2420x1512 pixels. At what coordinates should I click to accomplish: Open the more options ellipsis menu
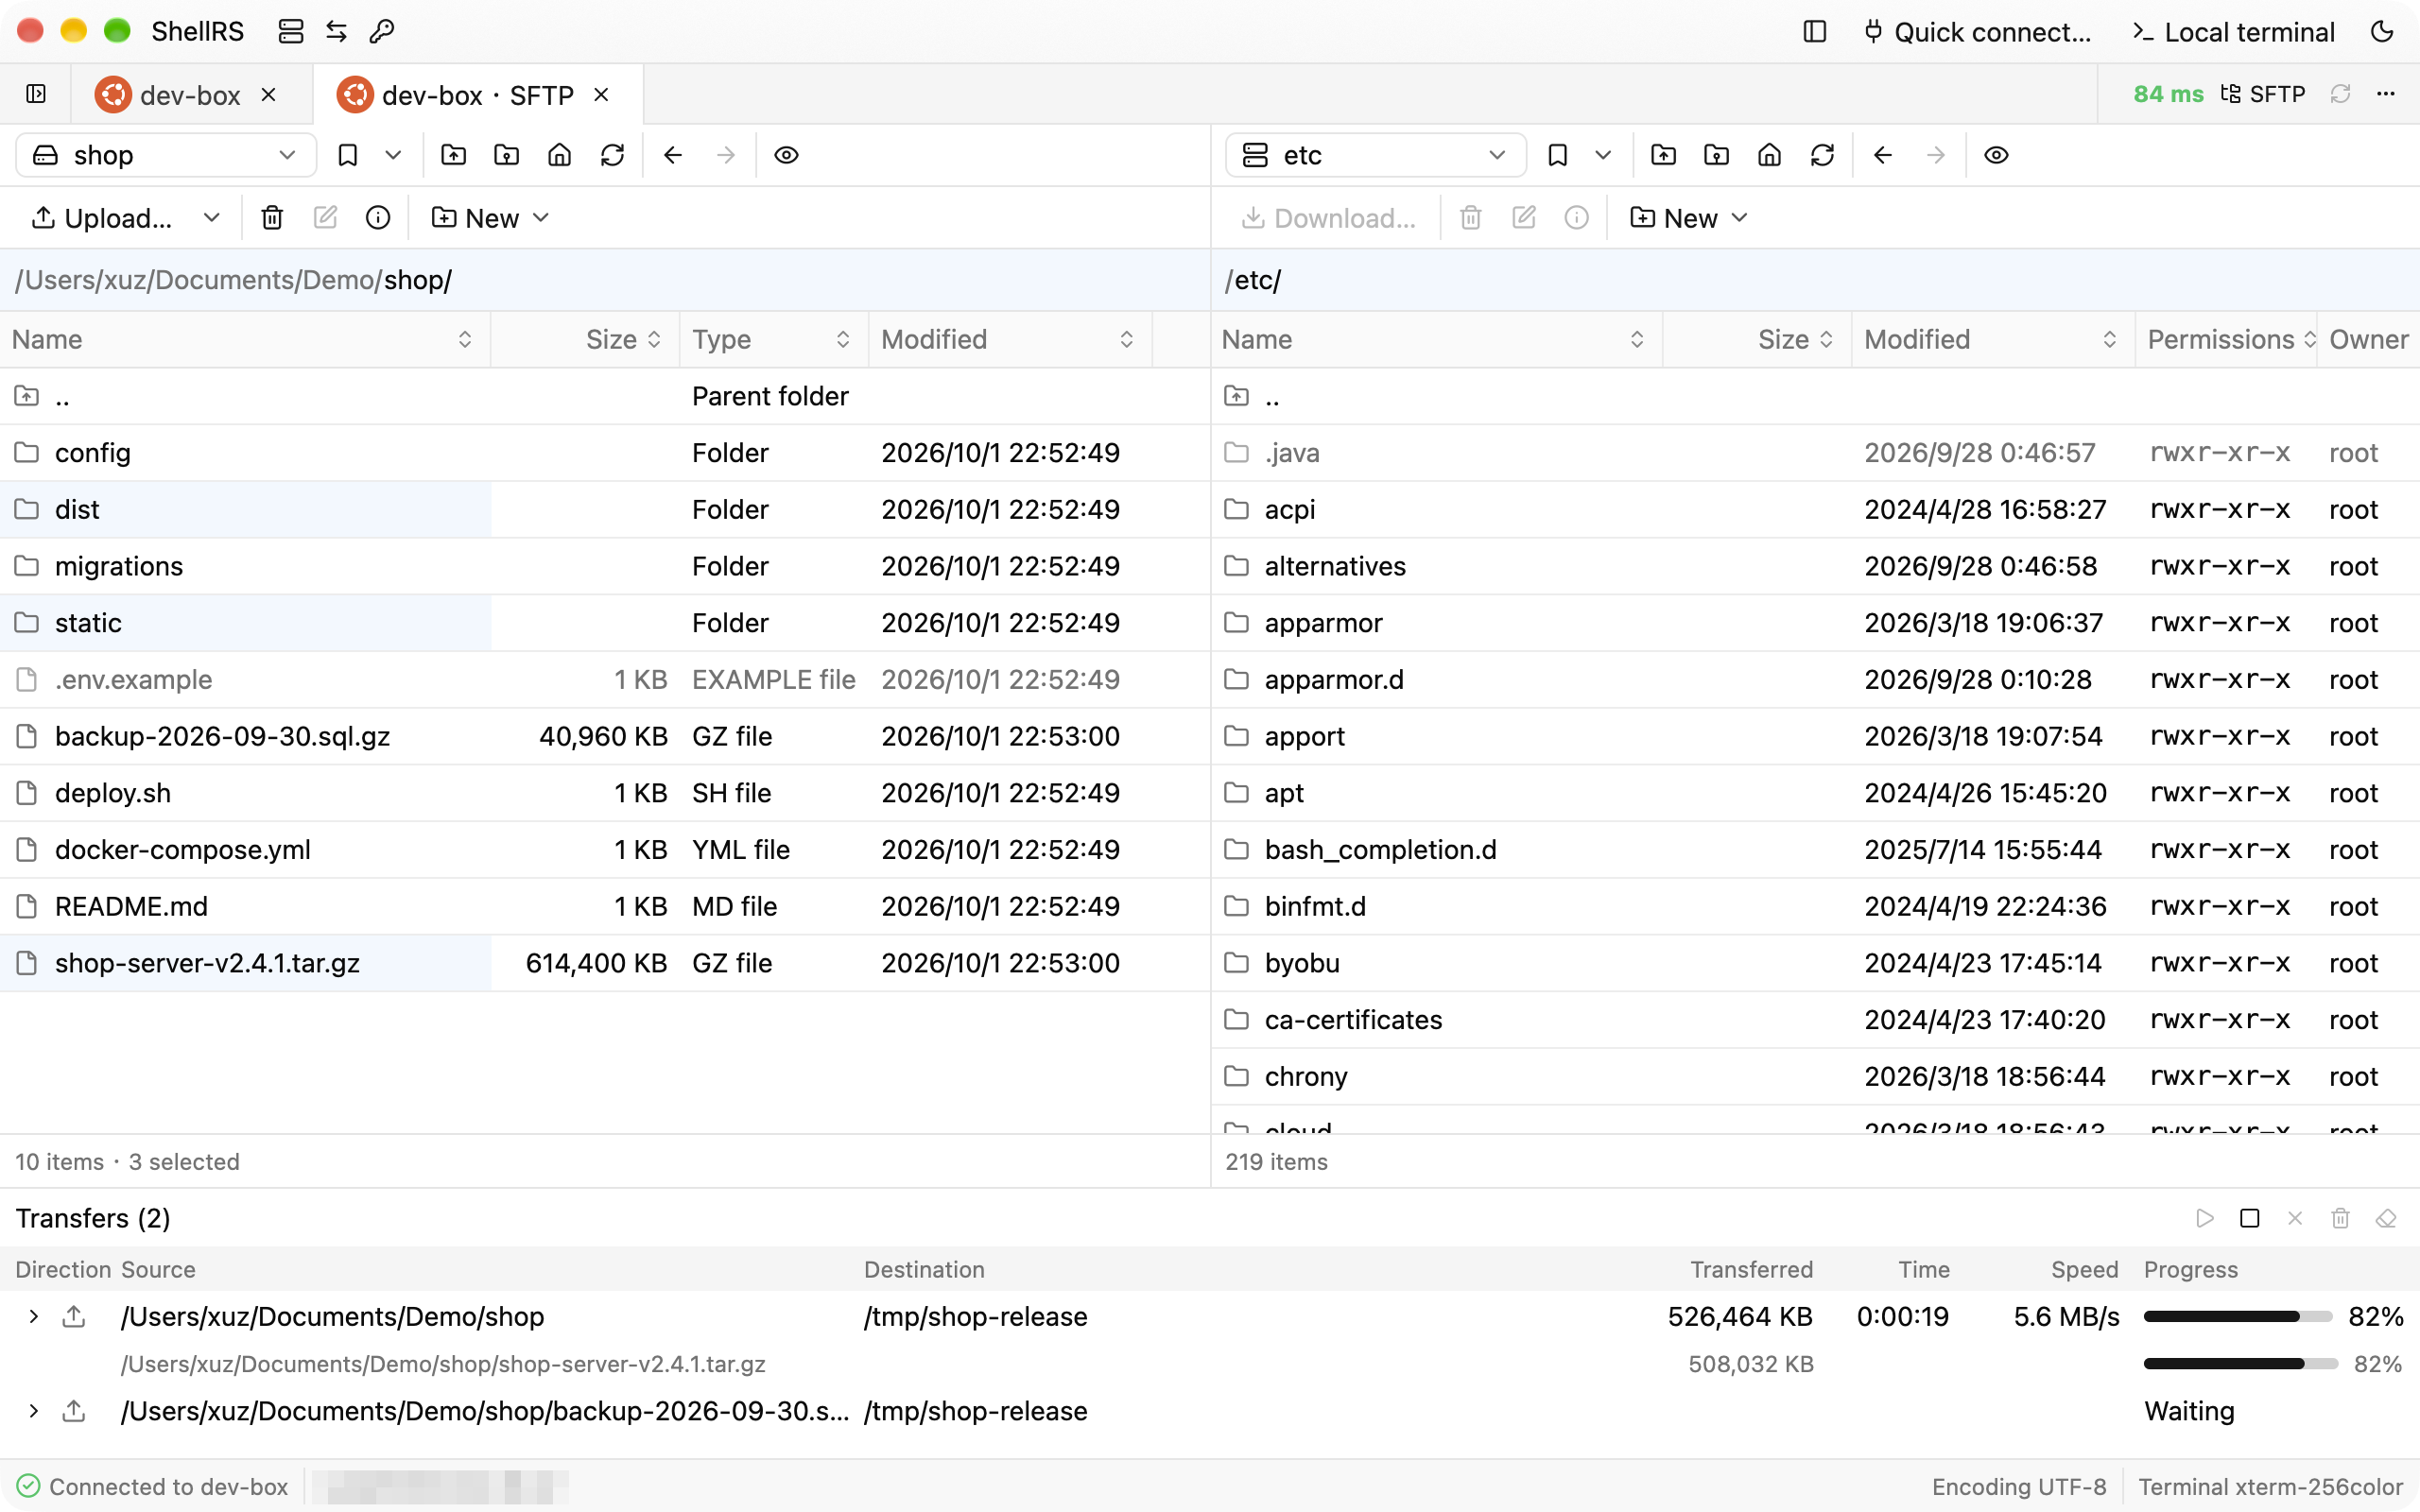(x=2386, y=94)
